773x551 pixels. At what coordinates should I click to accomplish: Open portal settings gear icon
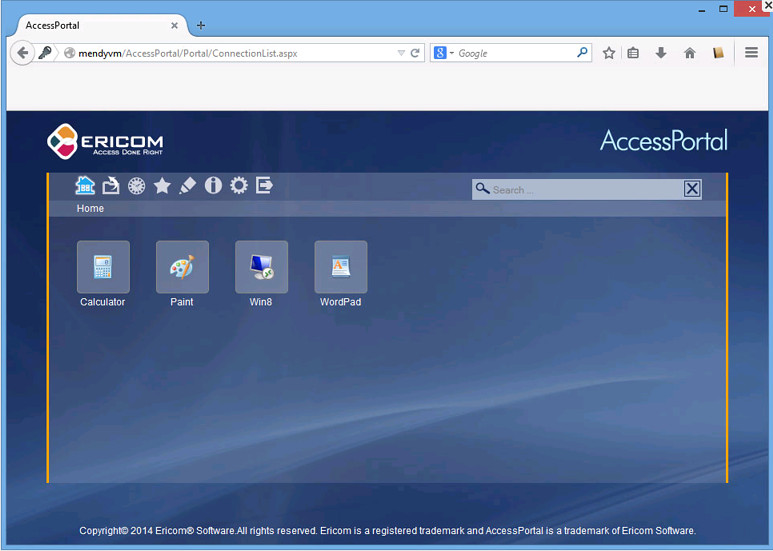click(239, 186)
